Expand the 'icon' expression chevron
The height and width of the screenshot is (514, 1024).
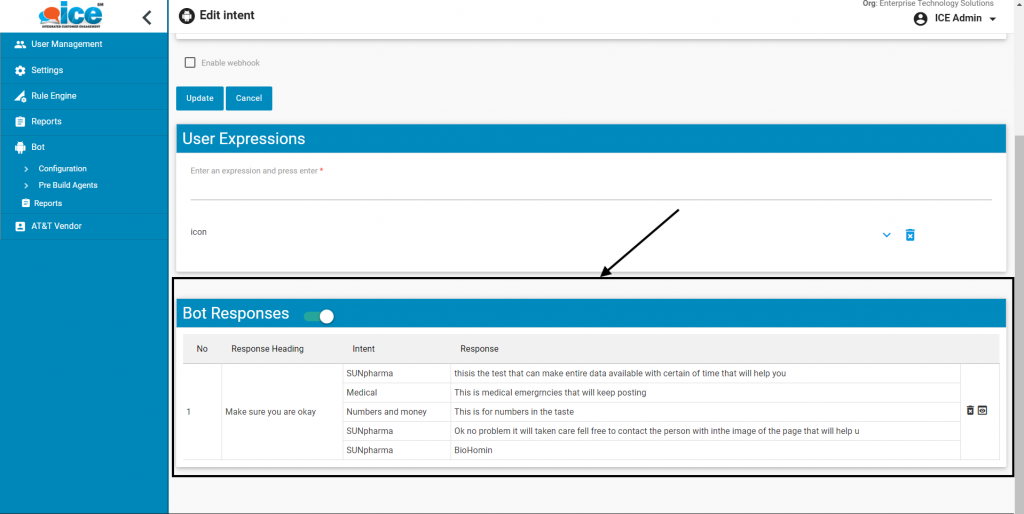(886, 235)
